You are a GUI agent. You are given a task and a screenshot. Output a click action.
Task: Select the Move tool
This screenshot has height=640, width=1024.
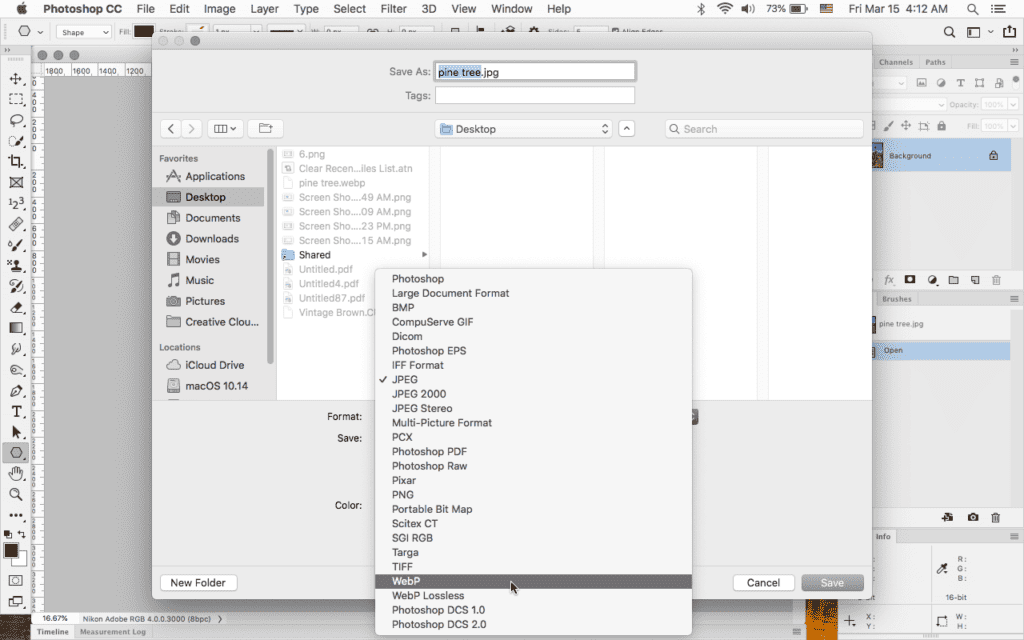(16, 79)
